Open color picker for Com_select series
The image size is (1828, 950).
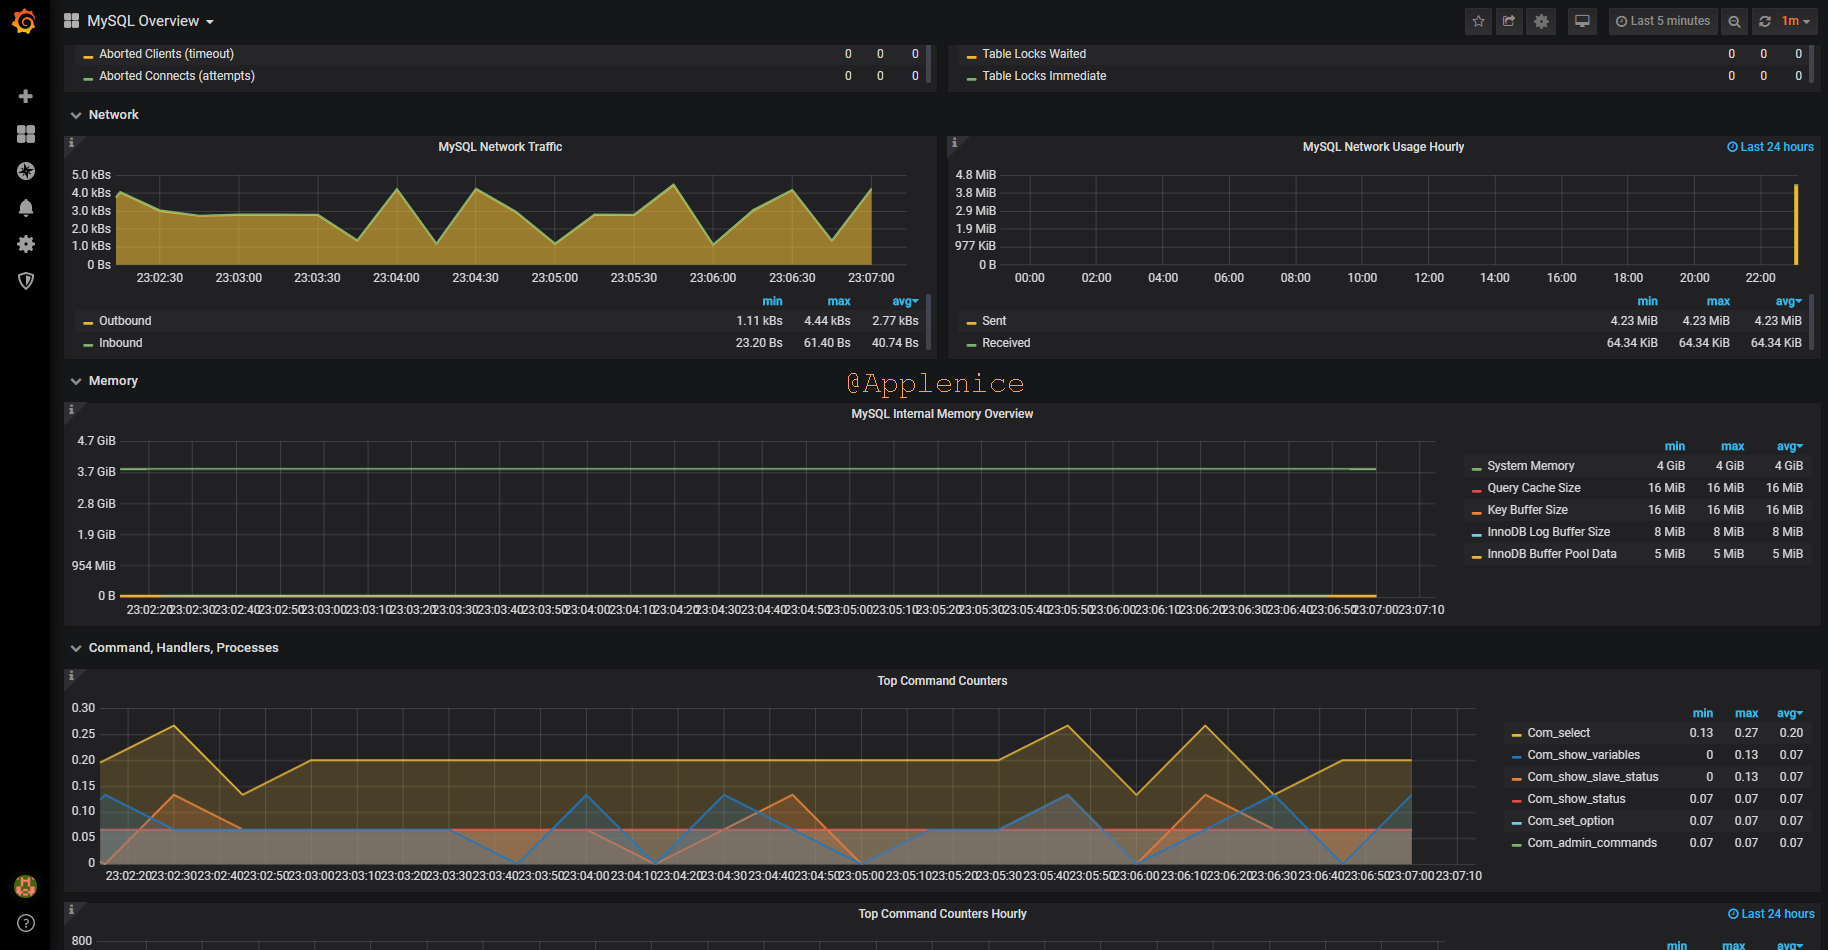pos(1516,735)
